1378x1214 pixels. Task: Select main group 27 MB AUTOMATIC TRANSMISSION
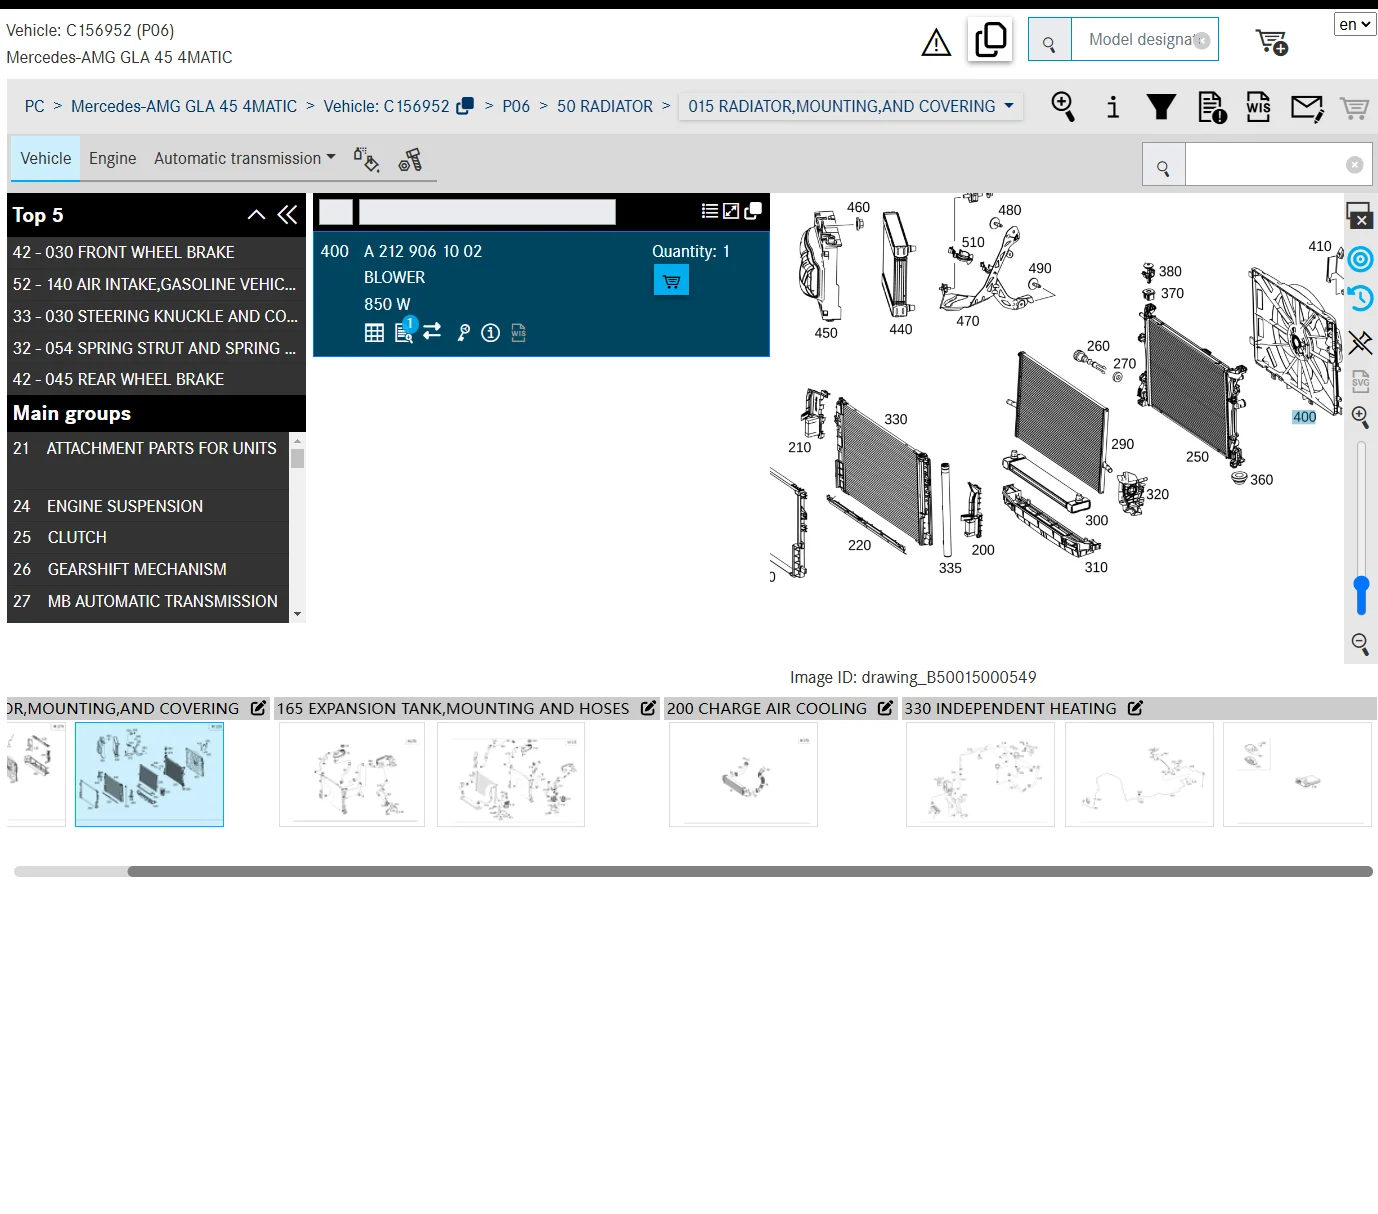(148, 601)
